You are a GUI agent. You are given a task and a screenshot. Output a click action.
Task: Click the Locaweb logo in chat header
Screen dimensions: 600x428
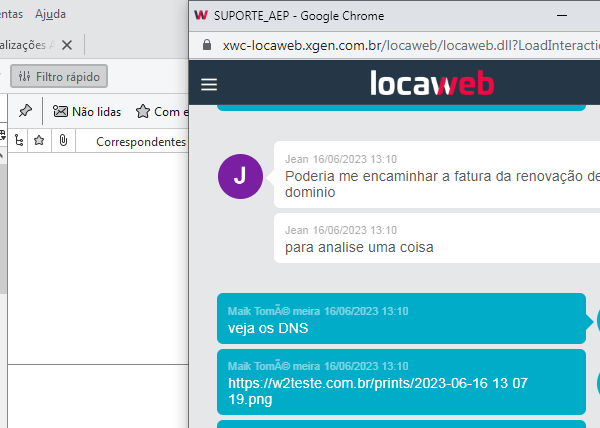(432, 83)
